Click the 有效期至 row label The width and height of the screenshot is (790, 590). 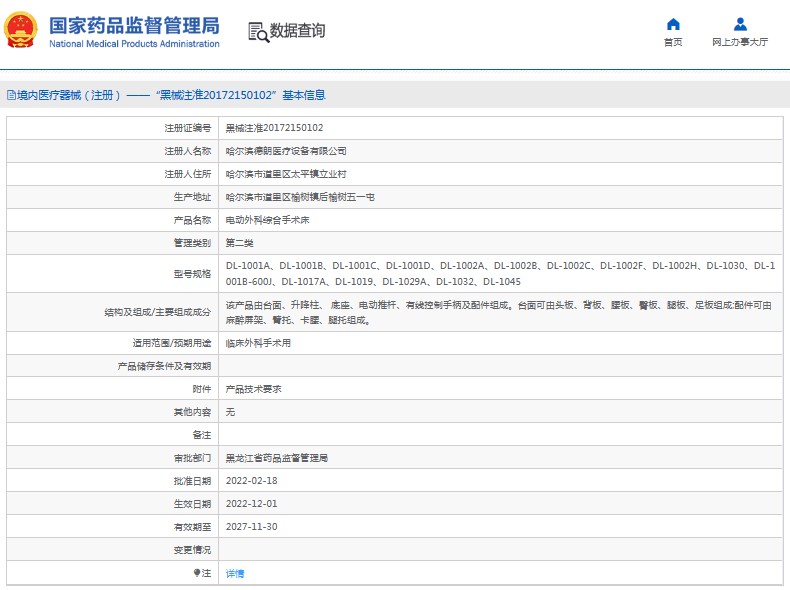(192, 527)
